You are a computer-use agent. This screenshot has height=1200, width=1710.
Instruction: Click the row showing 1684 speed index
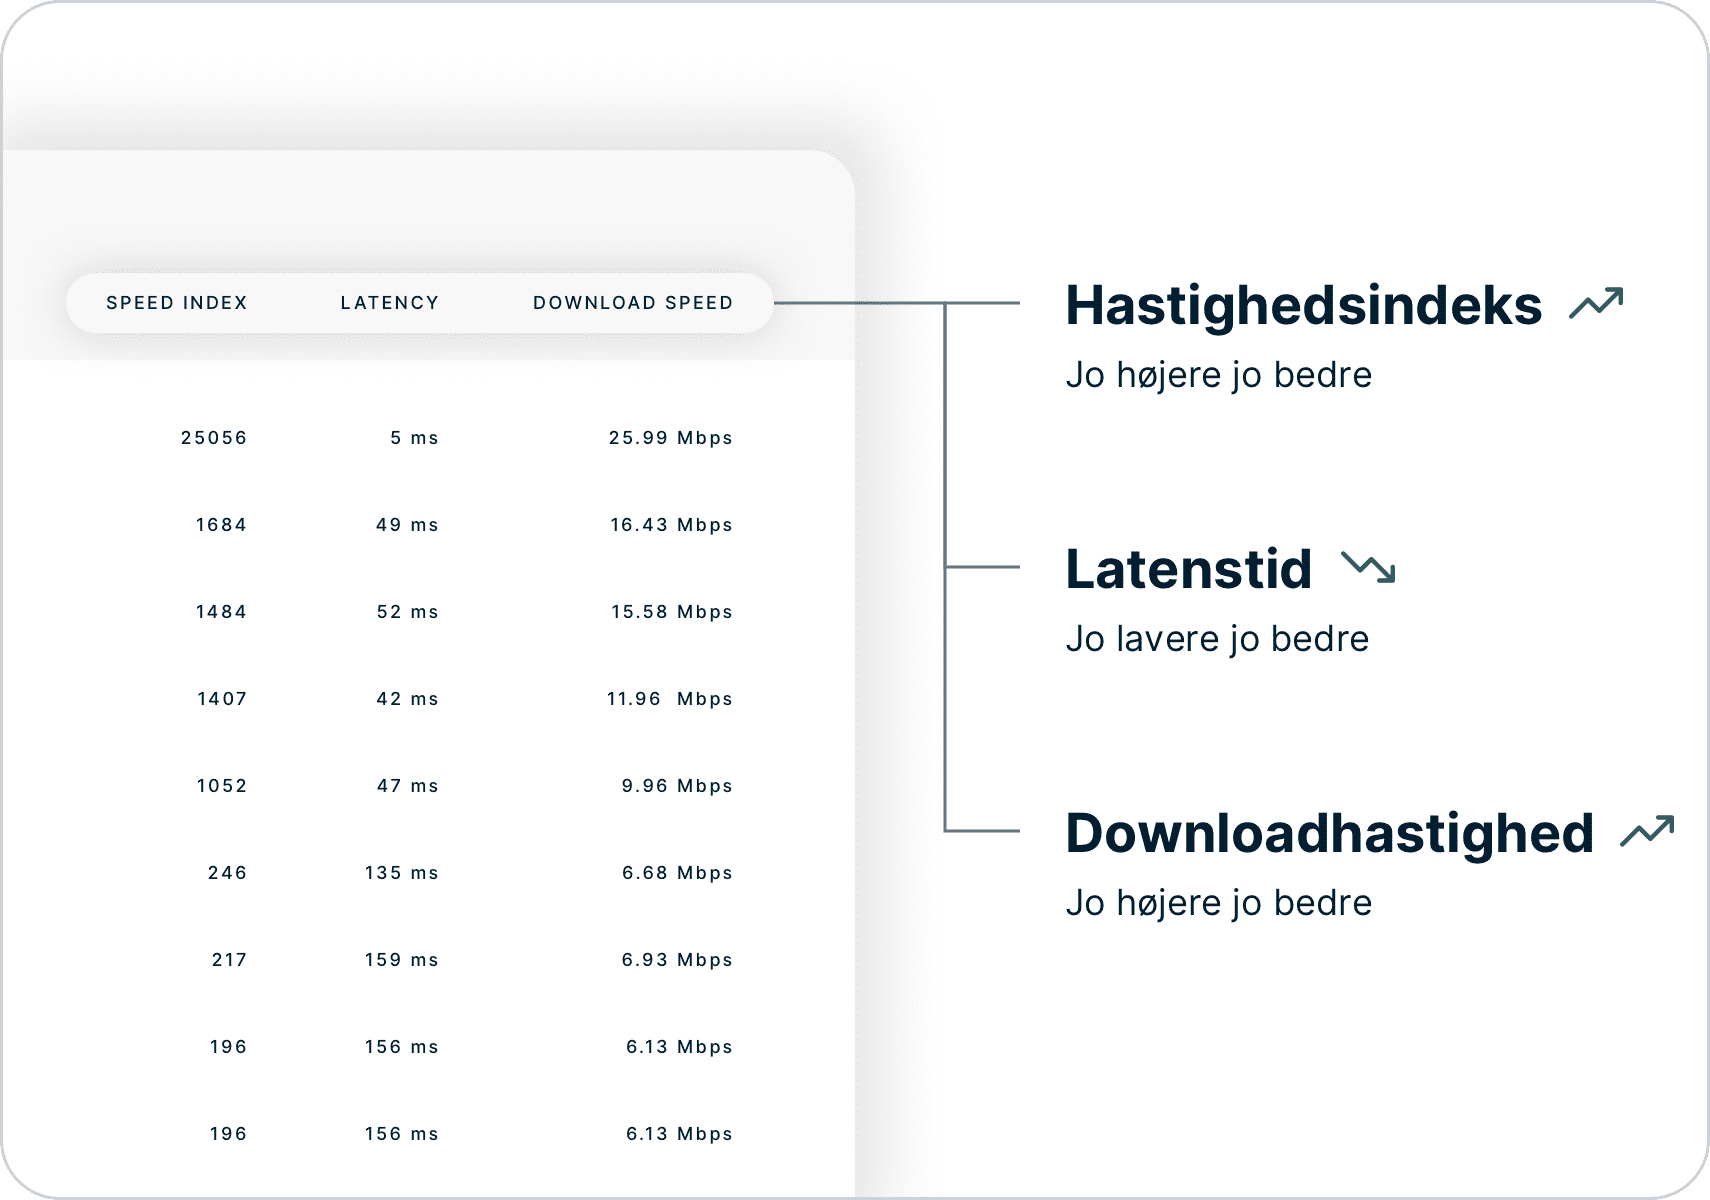(x=221, y=524)
